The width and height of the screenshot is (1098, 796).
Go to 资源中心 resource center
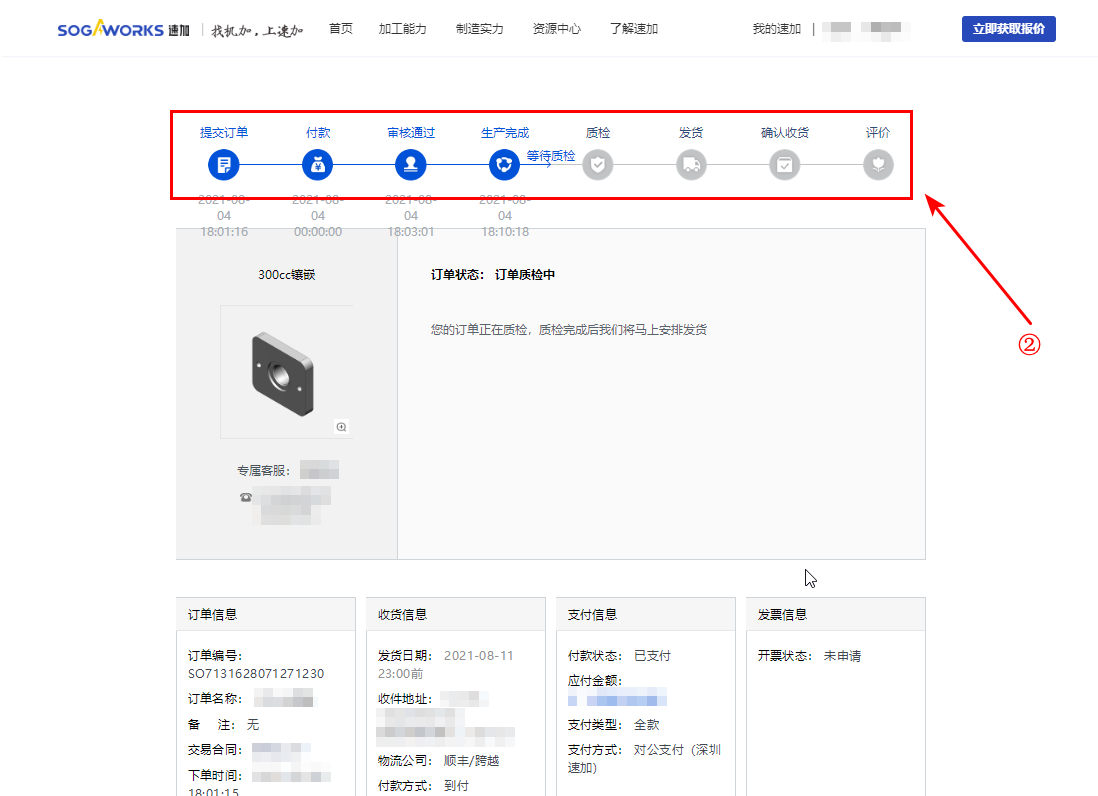556,29
